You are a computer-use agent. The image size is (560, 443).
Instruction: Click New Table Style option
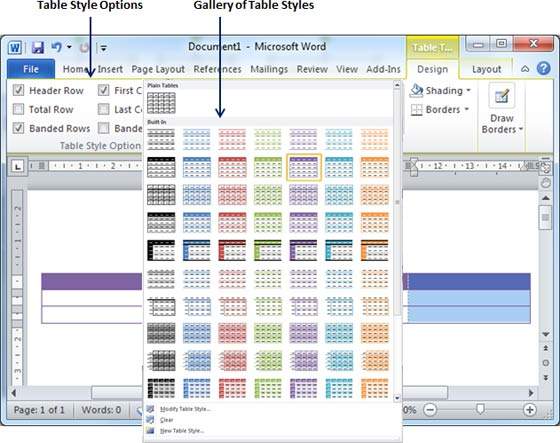[182, 431]
